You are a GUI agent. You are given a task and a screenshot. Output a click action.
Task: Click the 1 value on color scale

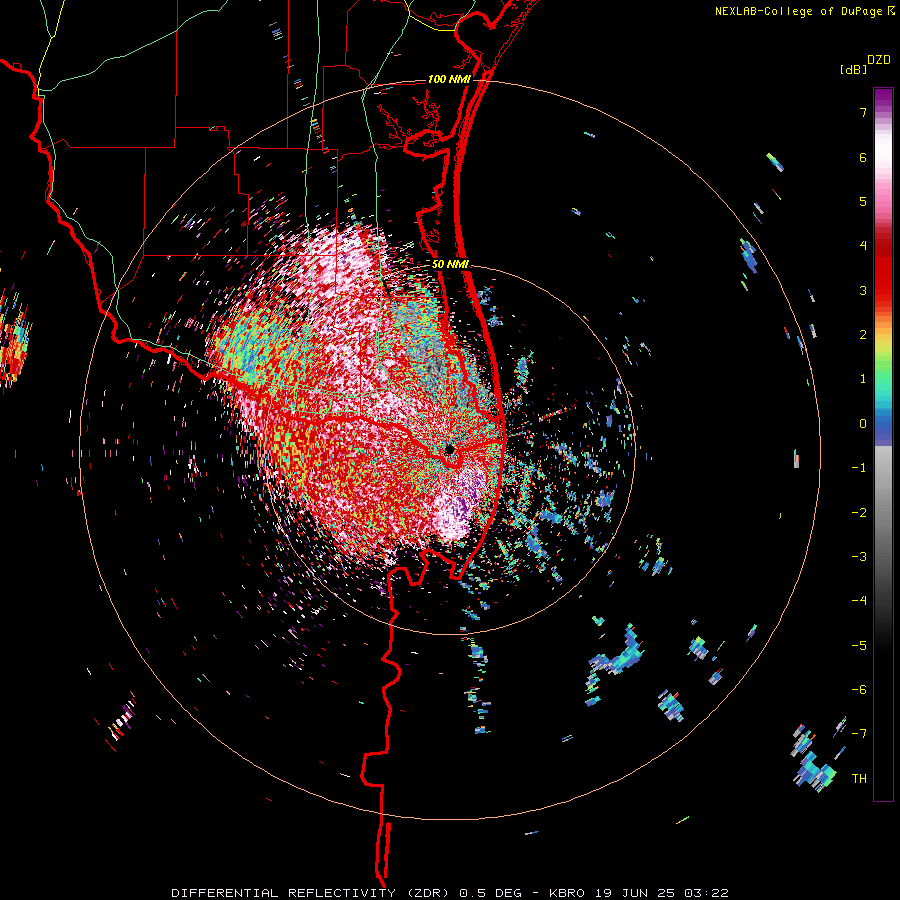click(863, 379)
